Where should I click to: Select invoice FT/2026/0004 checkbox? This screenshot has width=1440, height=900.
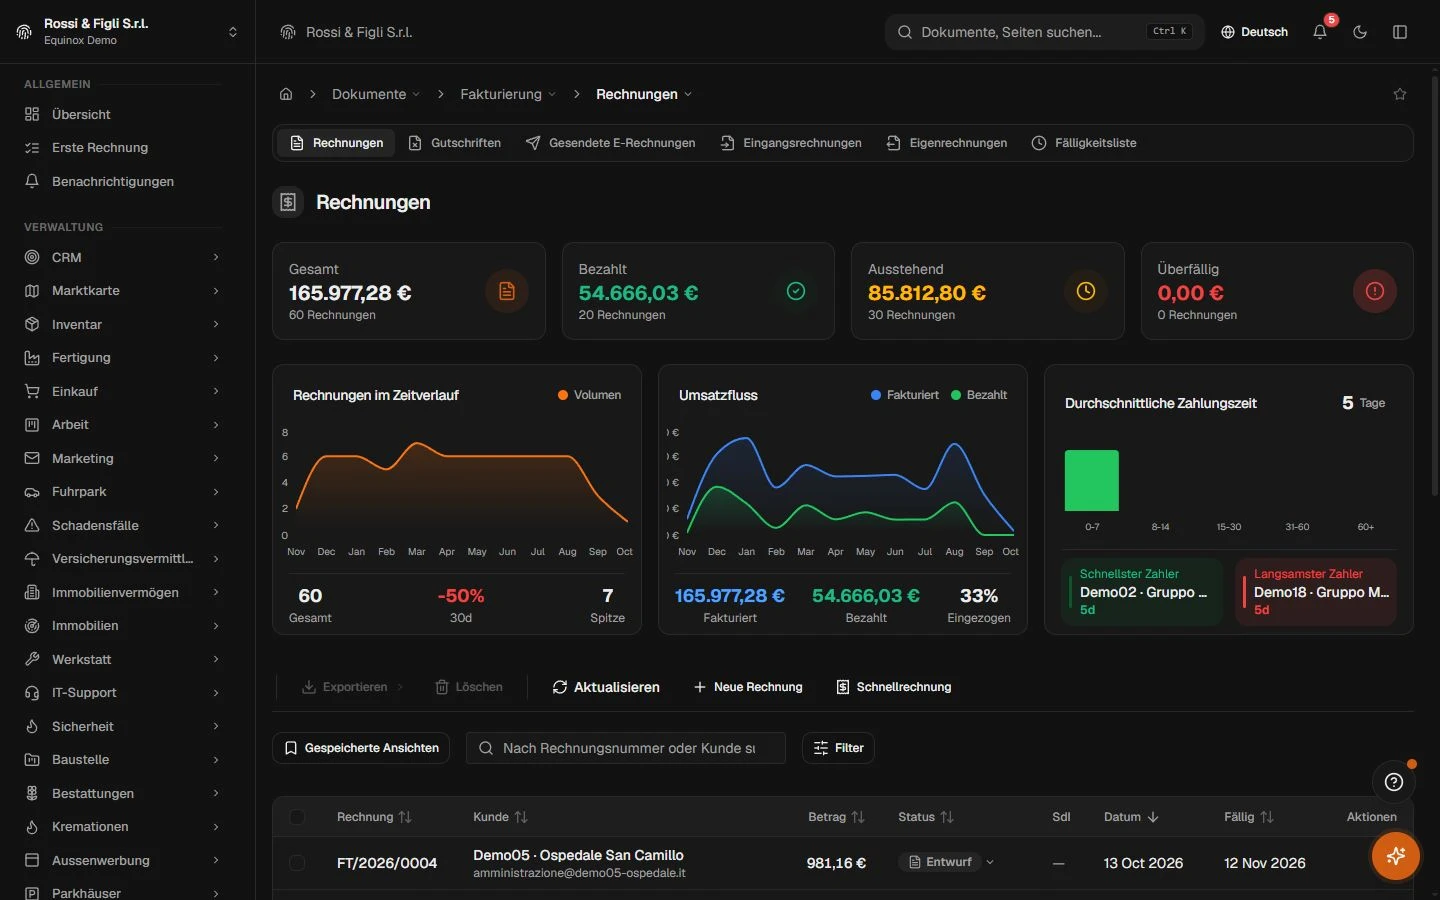pyautogui.click(x=297, y=863)
